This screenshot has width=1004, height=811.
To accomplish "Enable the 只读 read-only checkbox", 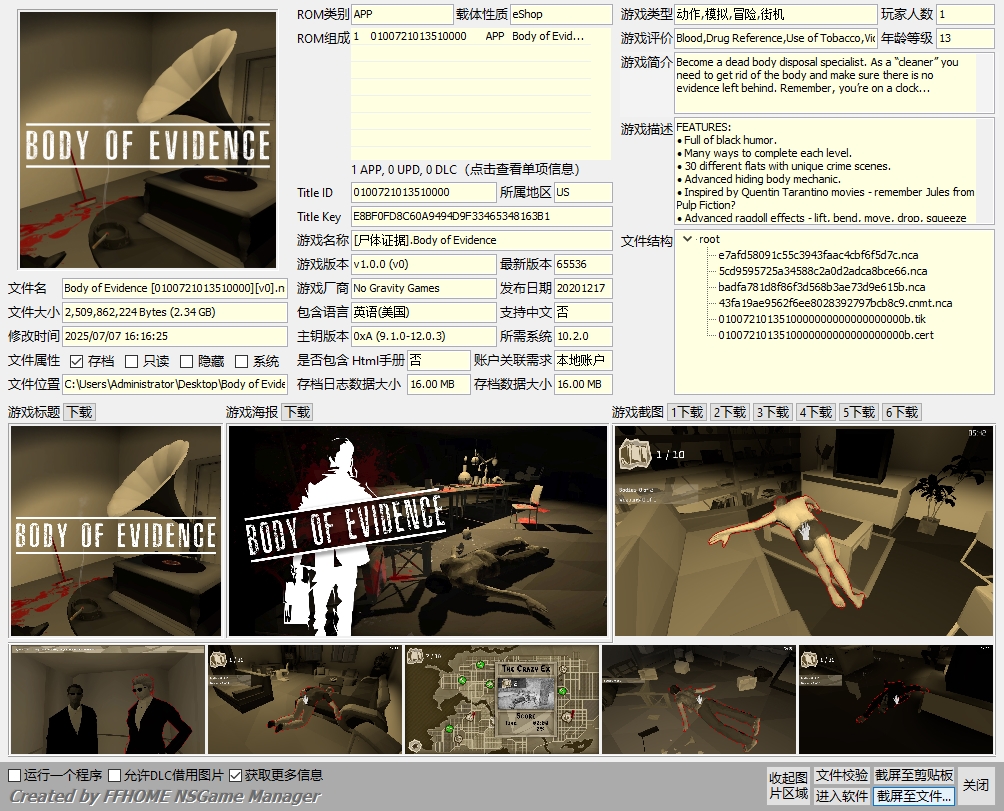I will point(132,361).
